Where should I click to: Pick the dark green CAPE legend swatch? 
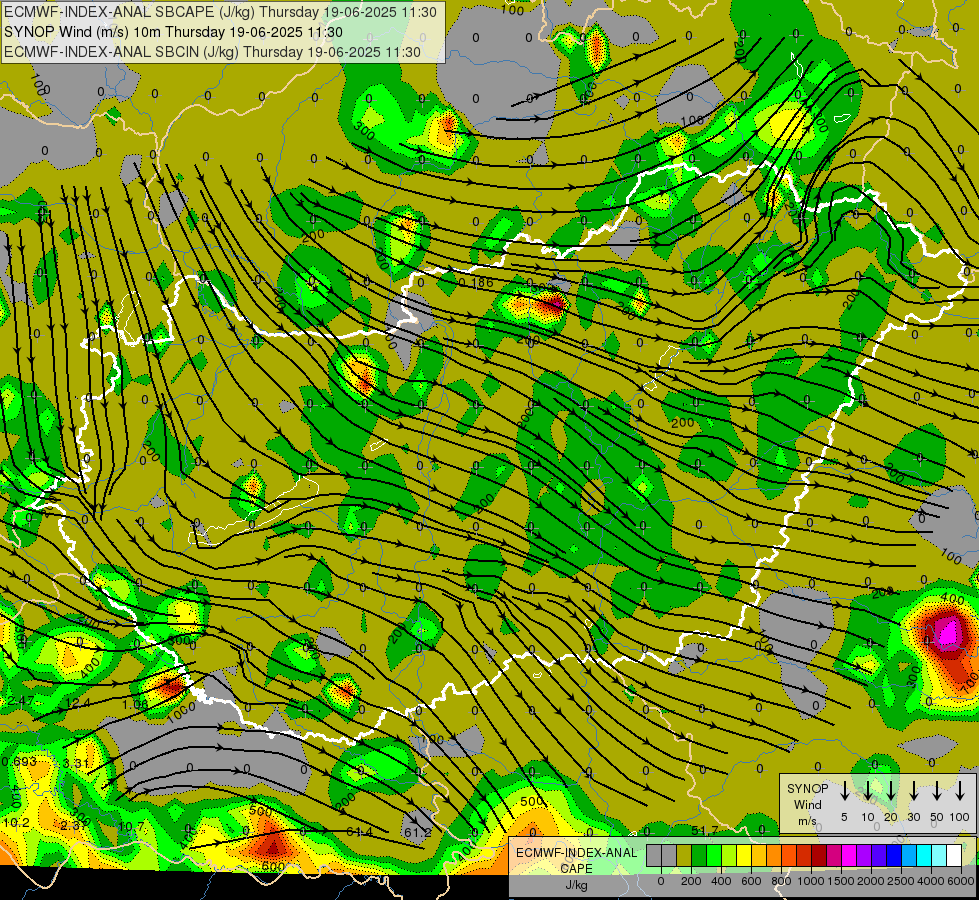click(699, 855)
